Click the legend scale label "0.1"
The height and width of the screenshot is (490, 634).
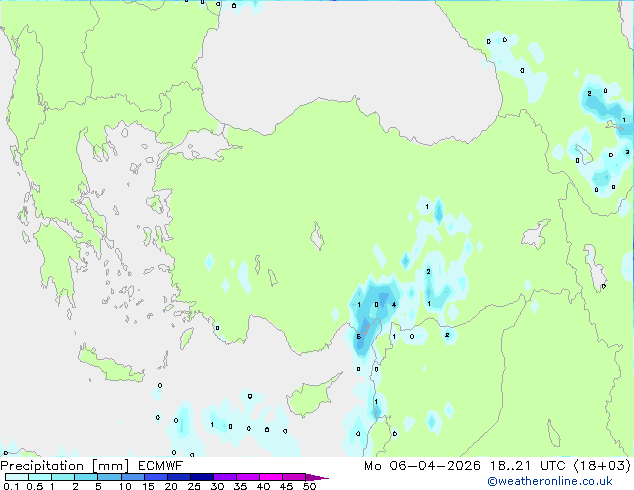pos(11,486)
